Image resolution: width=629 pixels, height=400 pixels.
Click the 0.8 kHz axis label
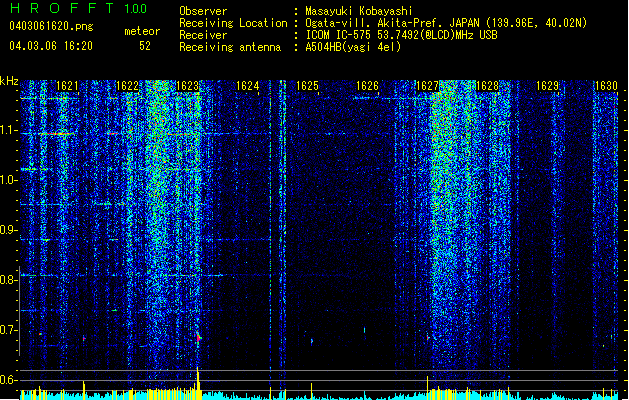(x=8, y=280)
